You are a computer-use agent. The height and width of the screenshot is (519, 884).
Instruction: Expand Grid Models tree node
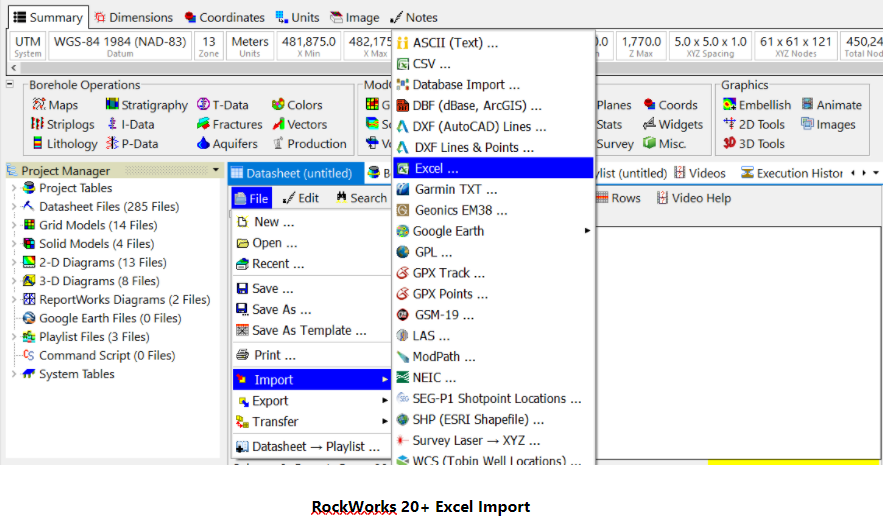click(14, 225)
